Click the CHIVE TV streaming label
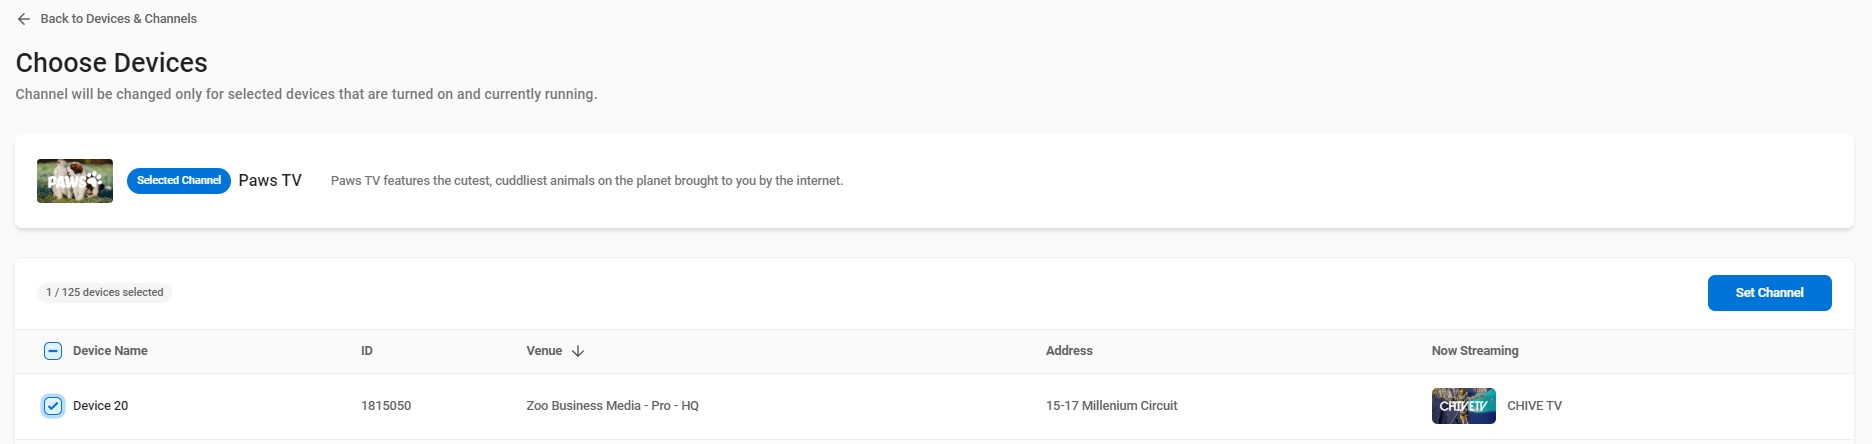1872x444 pixels. coord(1534,406)
